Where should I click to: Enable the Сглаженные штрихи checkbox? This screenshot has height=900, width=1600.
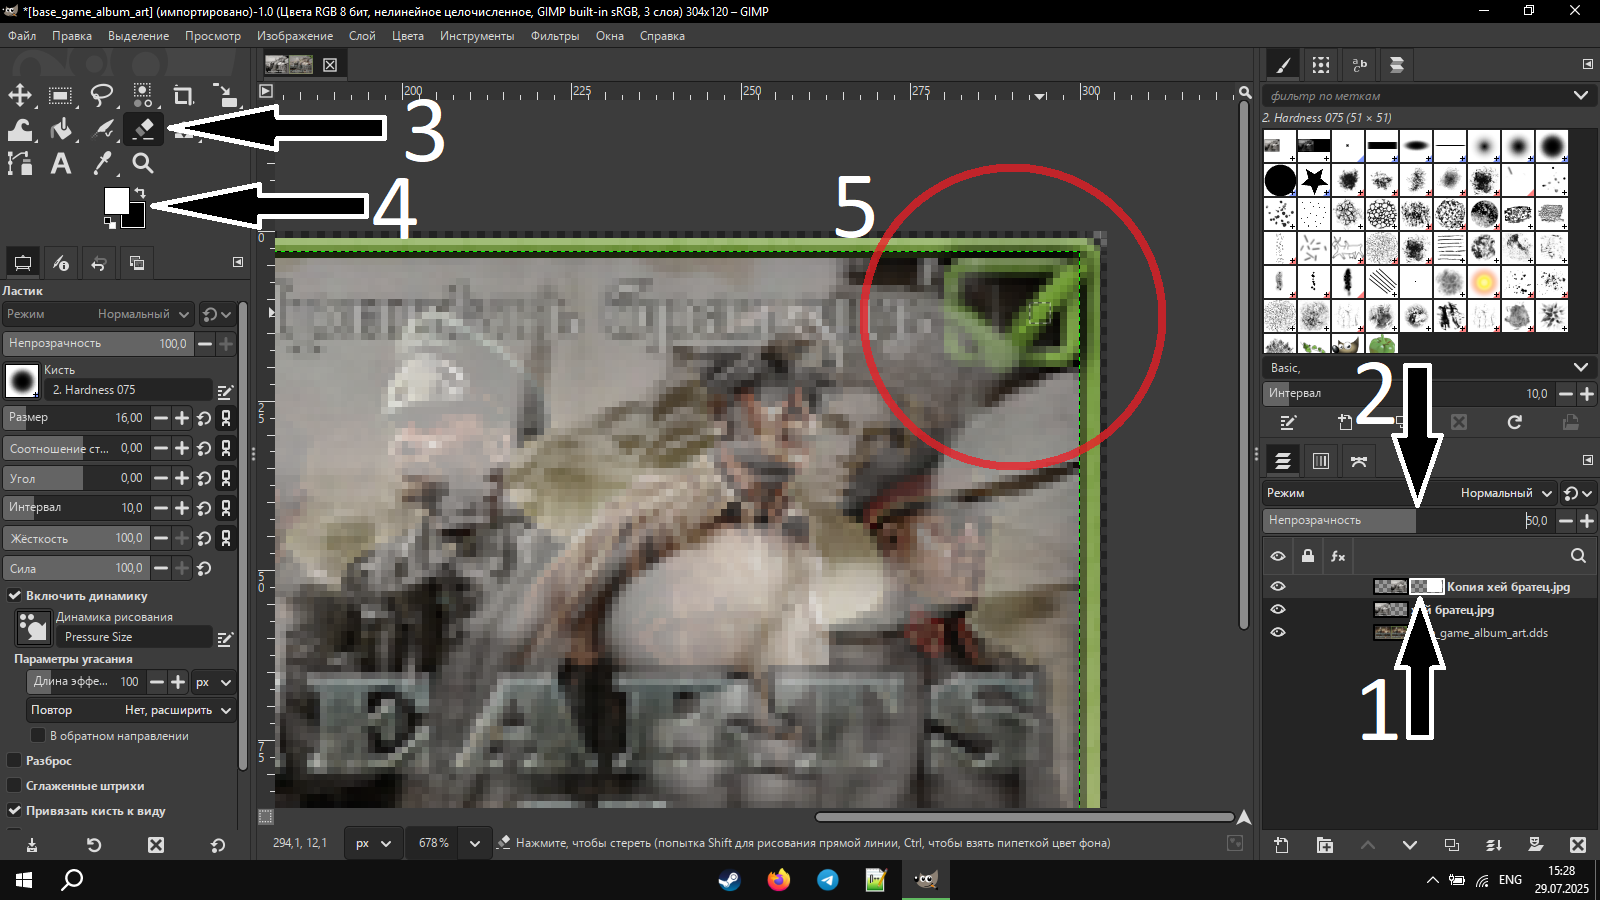pos(15,786)
